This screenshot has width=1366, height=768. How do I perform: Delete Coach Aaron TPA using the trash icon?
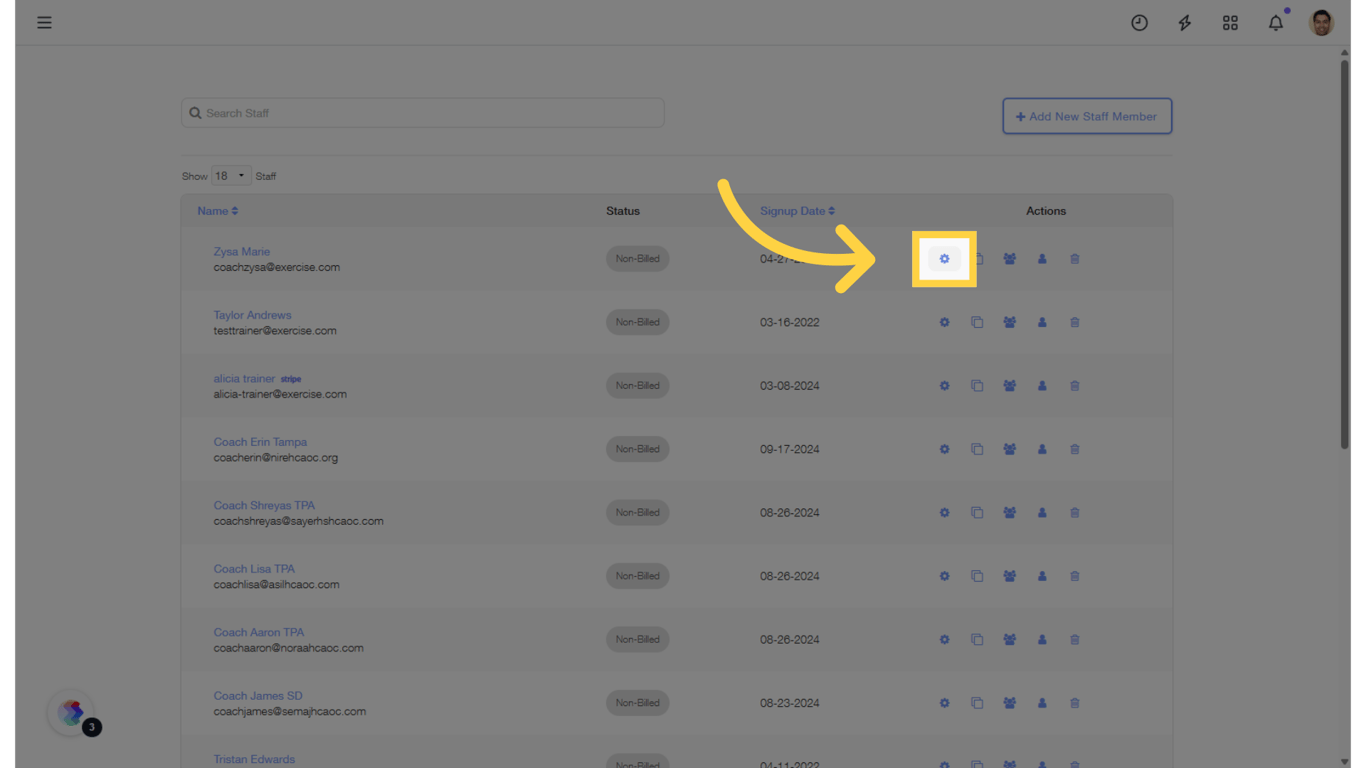point(1075,640)
